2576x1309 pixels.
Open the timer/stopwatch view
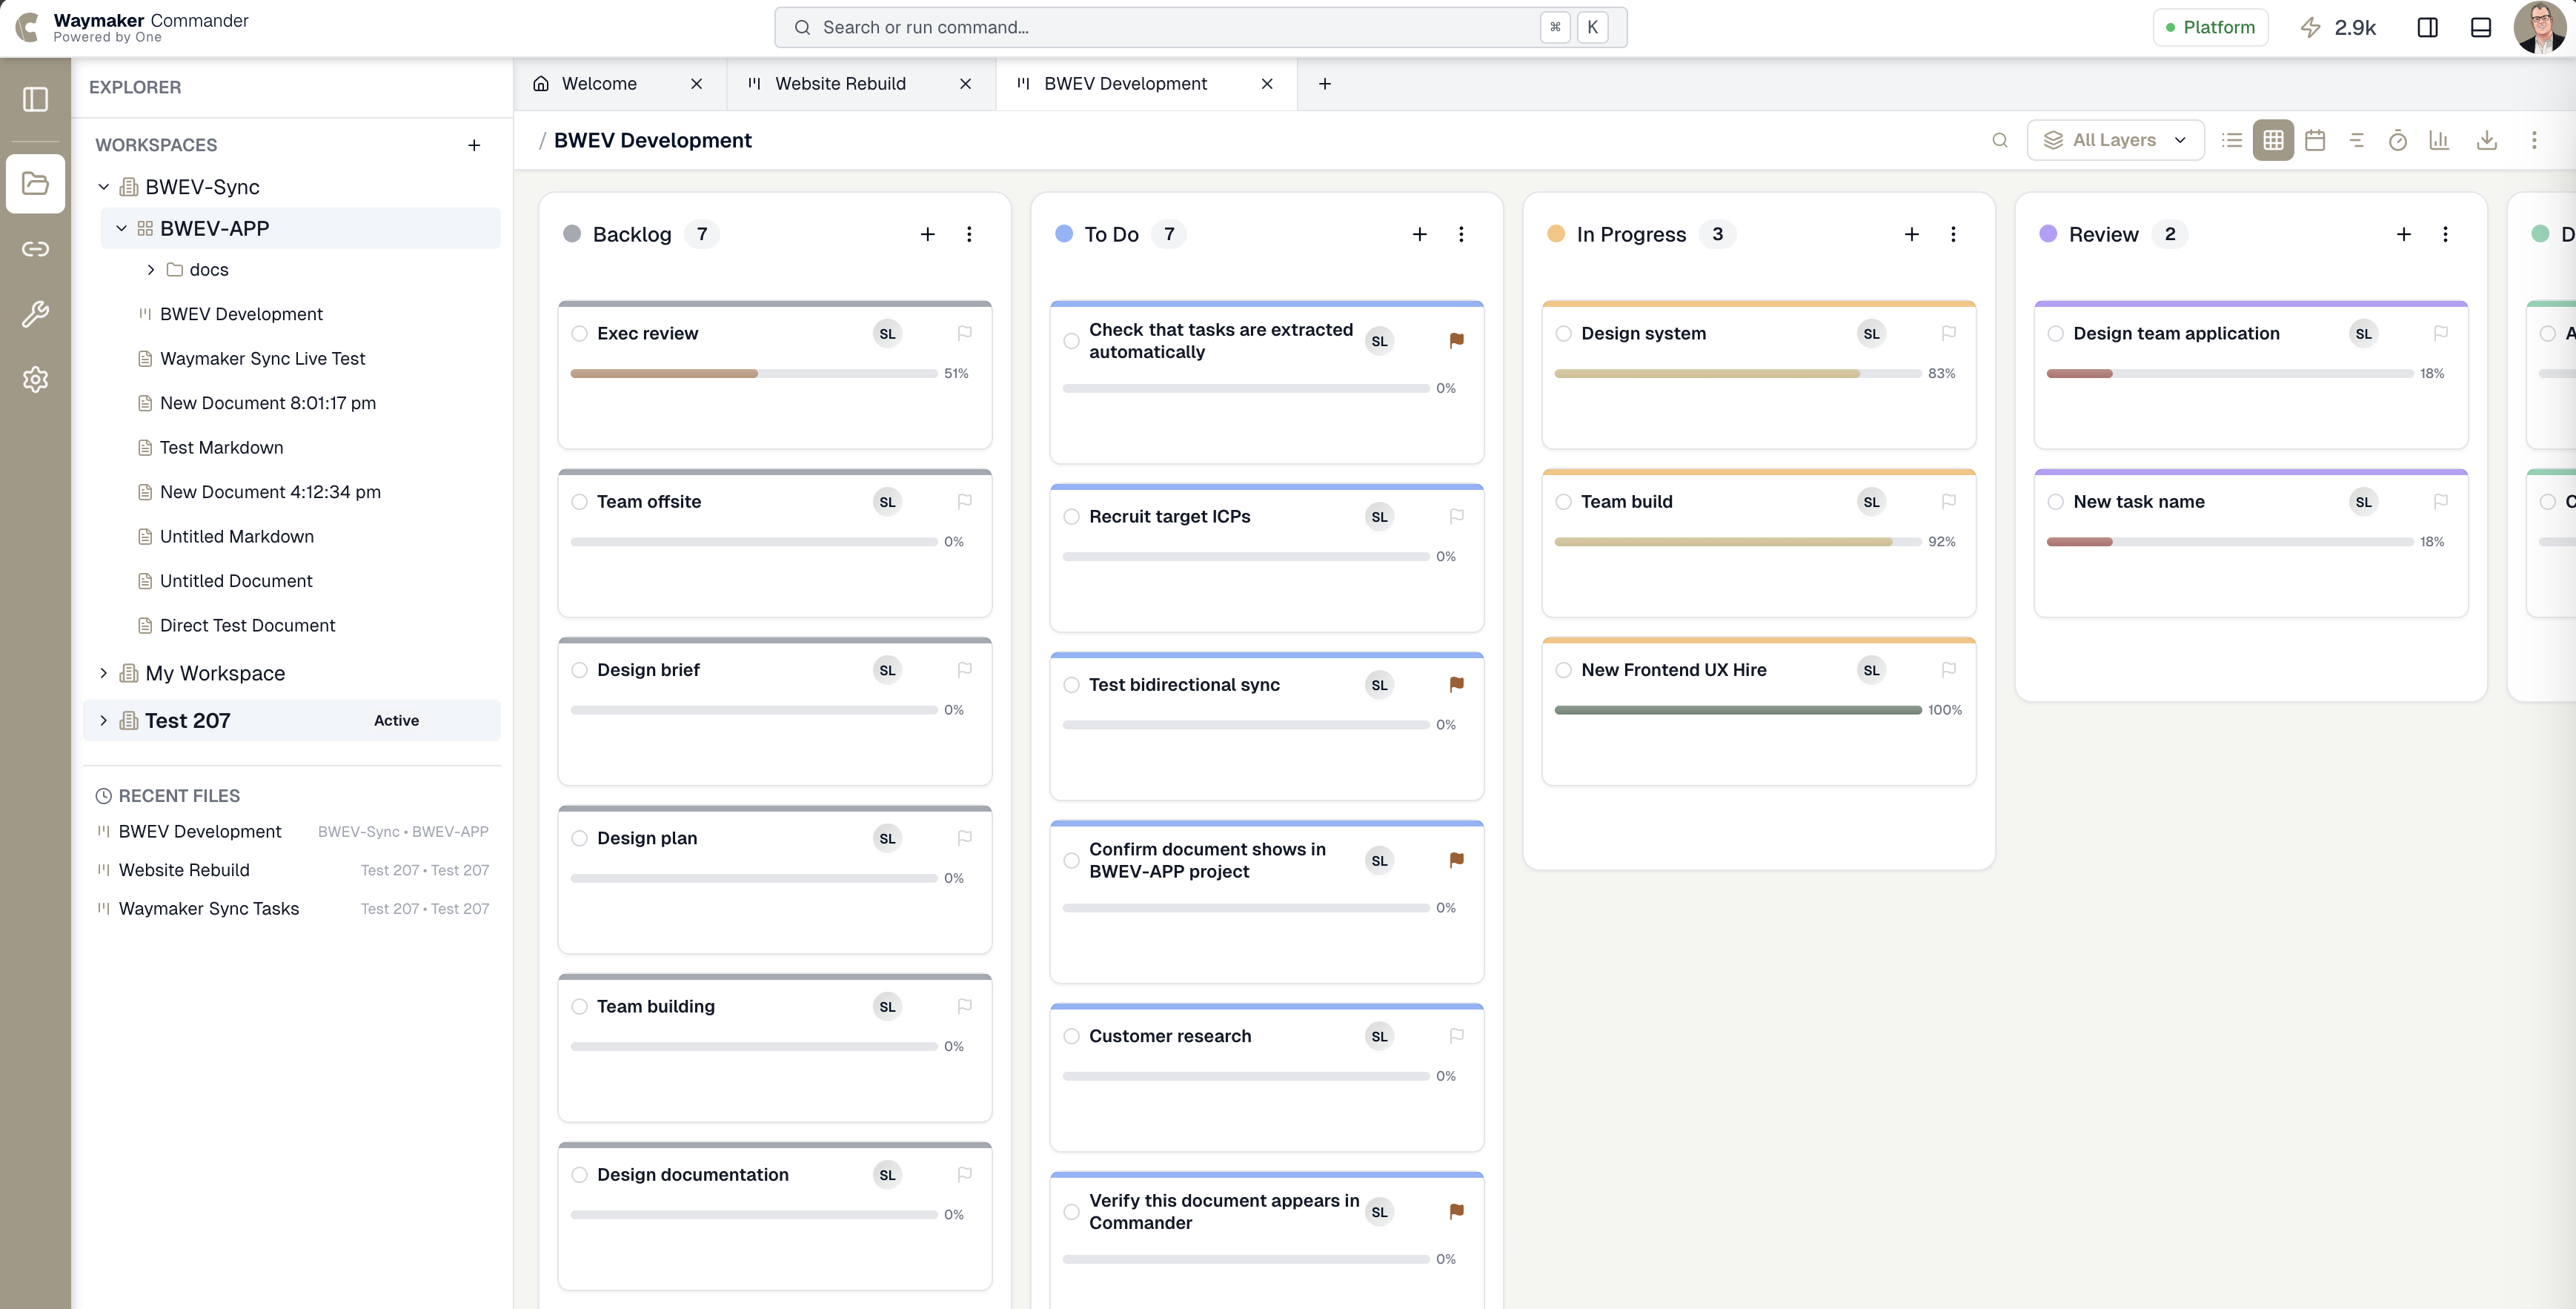point(2398,140)
